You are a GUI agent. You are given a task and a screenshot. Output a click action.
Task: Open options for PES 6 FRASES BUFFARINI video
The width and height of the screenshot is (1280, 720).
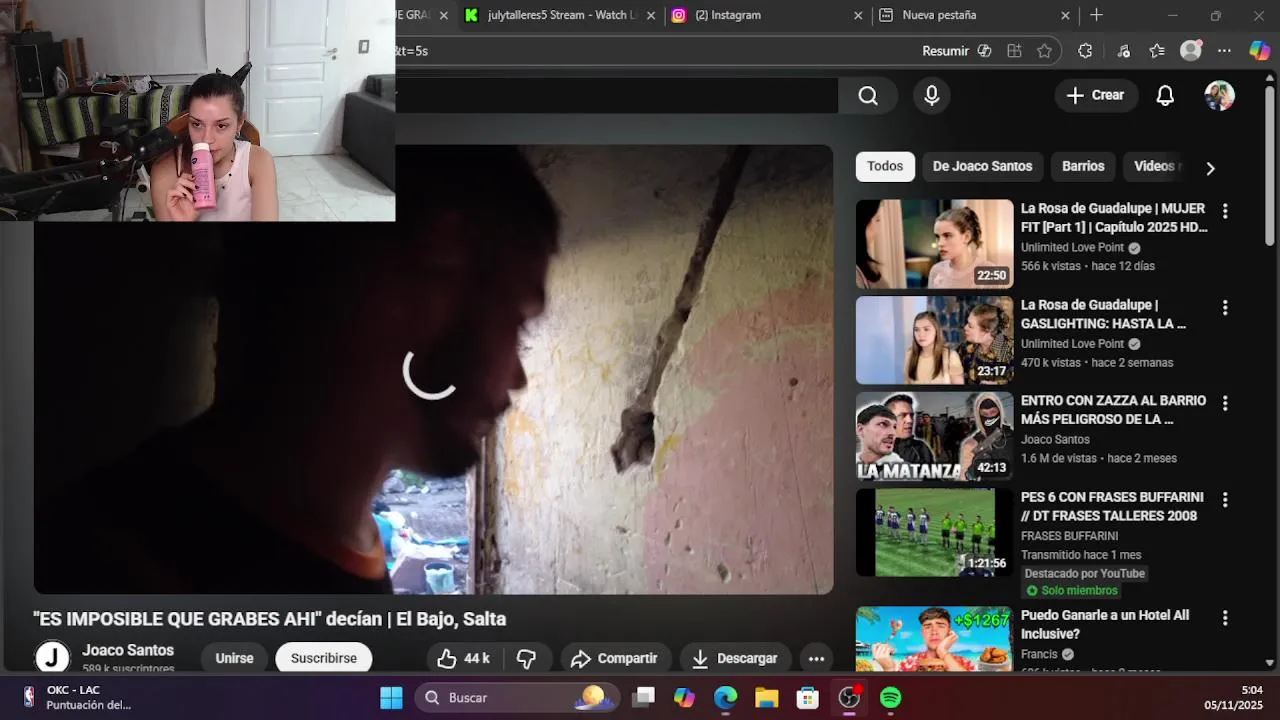pyautogui.click(x=1225, y=499)
